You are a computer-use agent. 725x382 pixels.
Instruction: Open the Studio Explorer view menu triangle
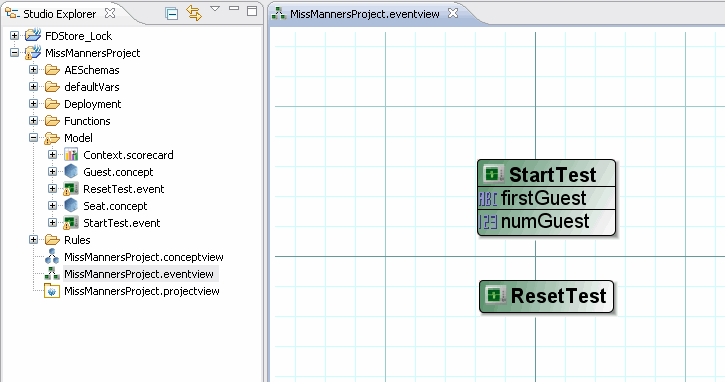coord(215,8)
